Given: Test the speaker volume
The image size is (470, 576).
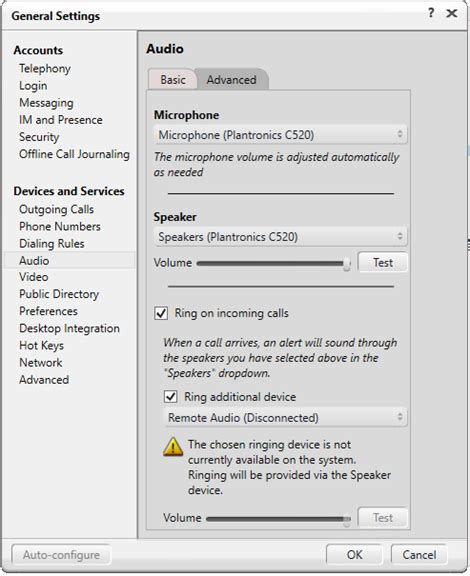Looking at the screenshot, I should (383, 262).
